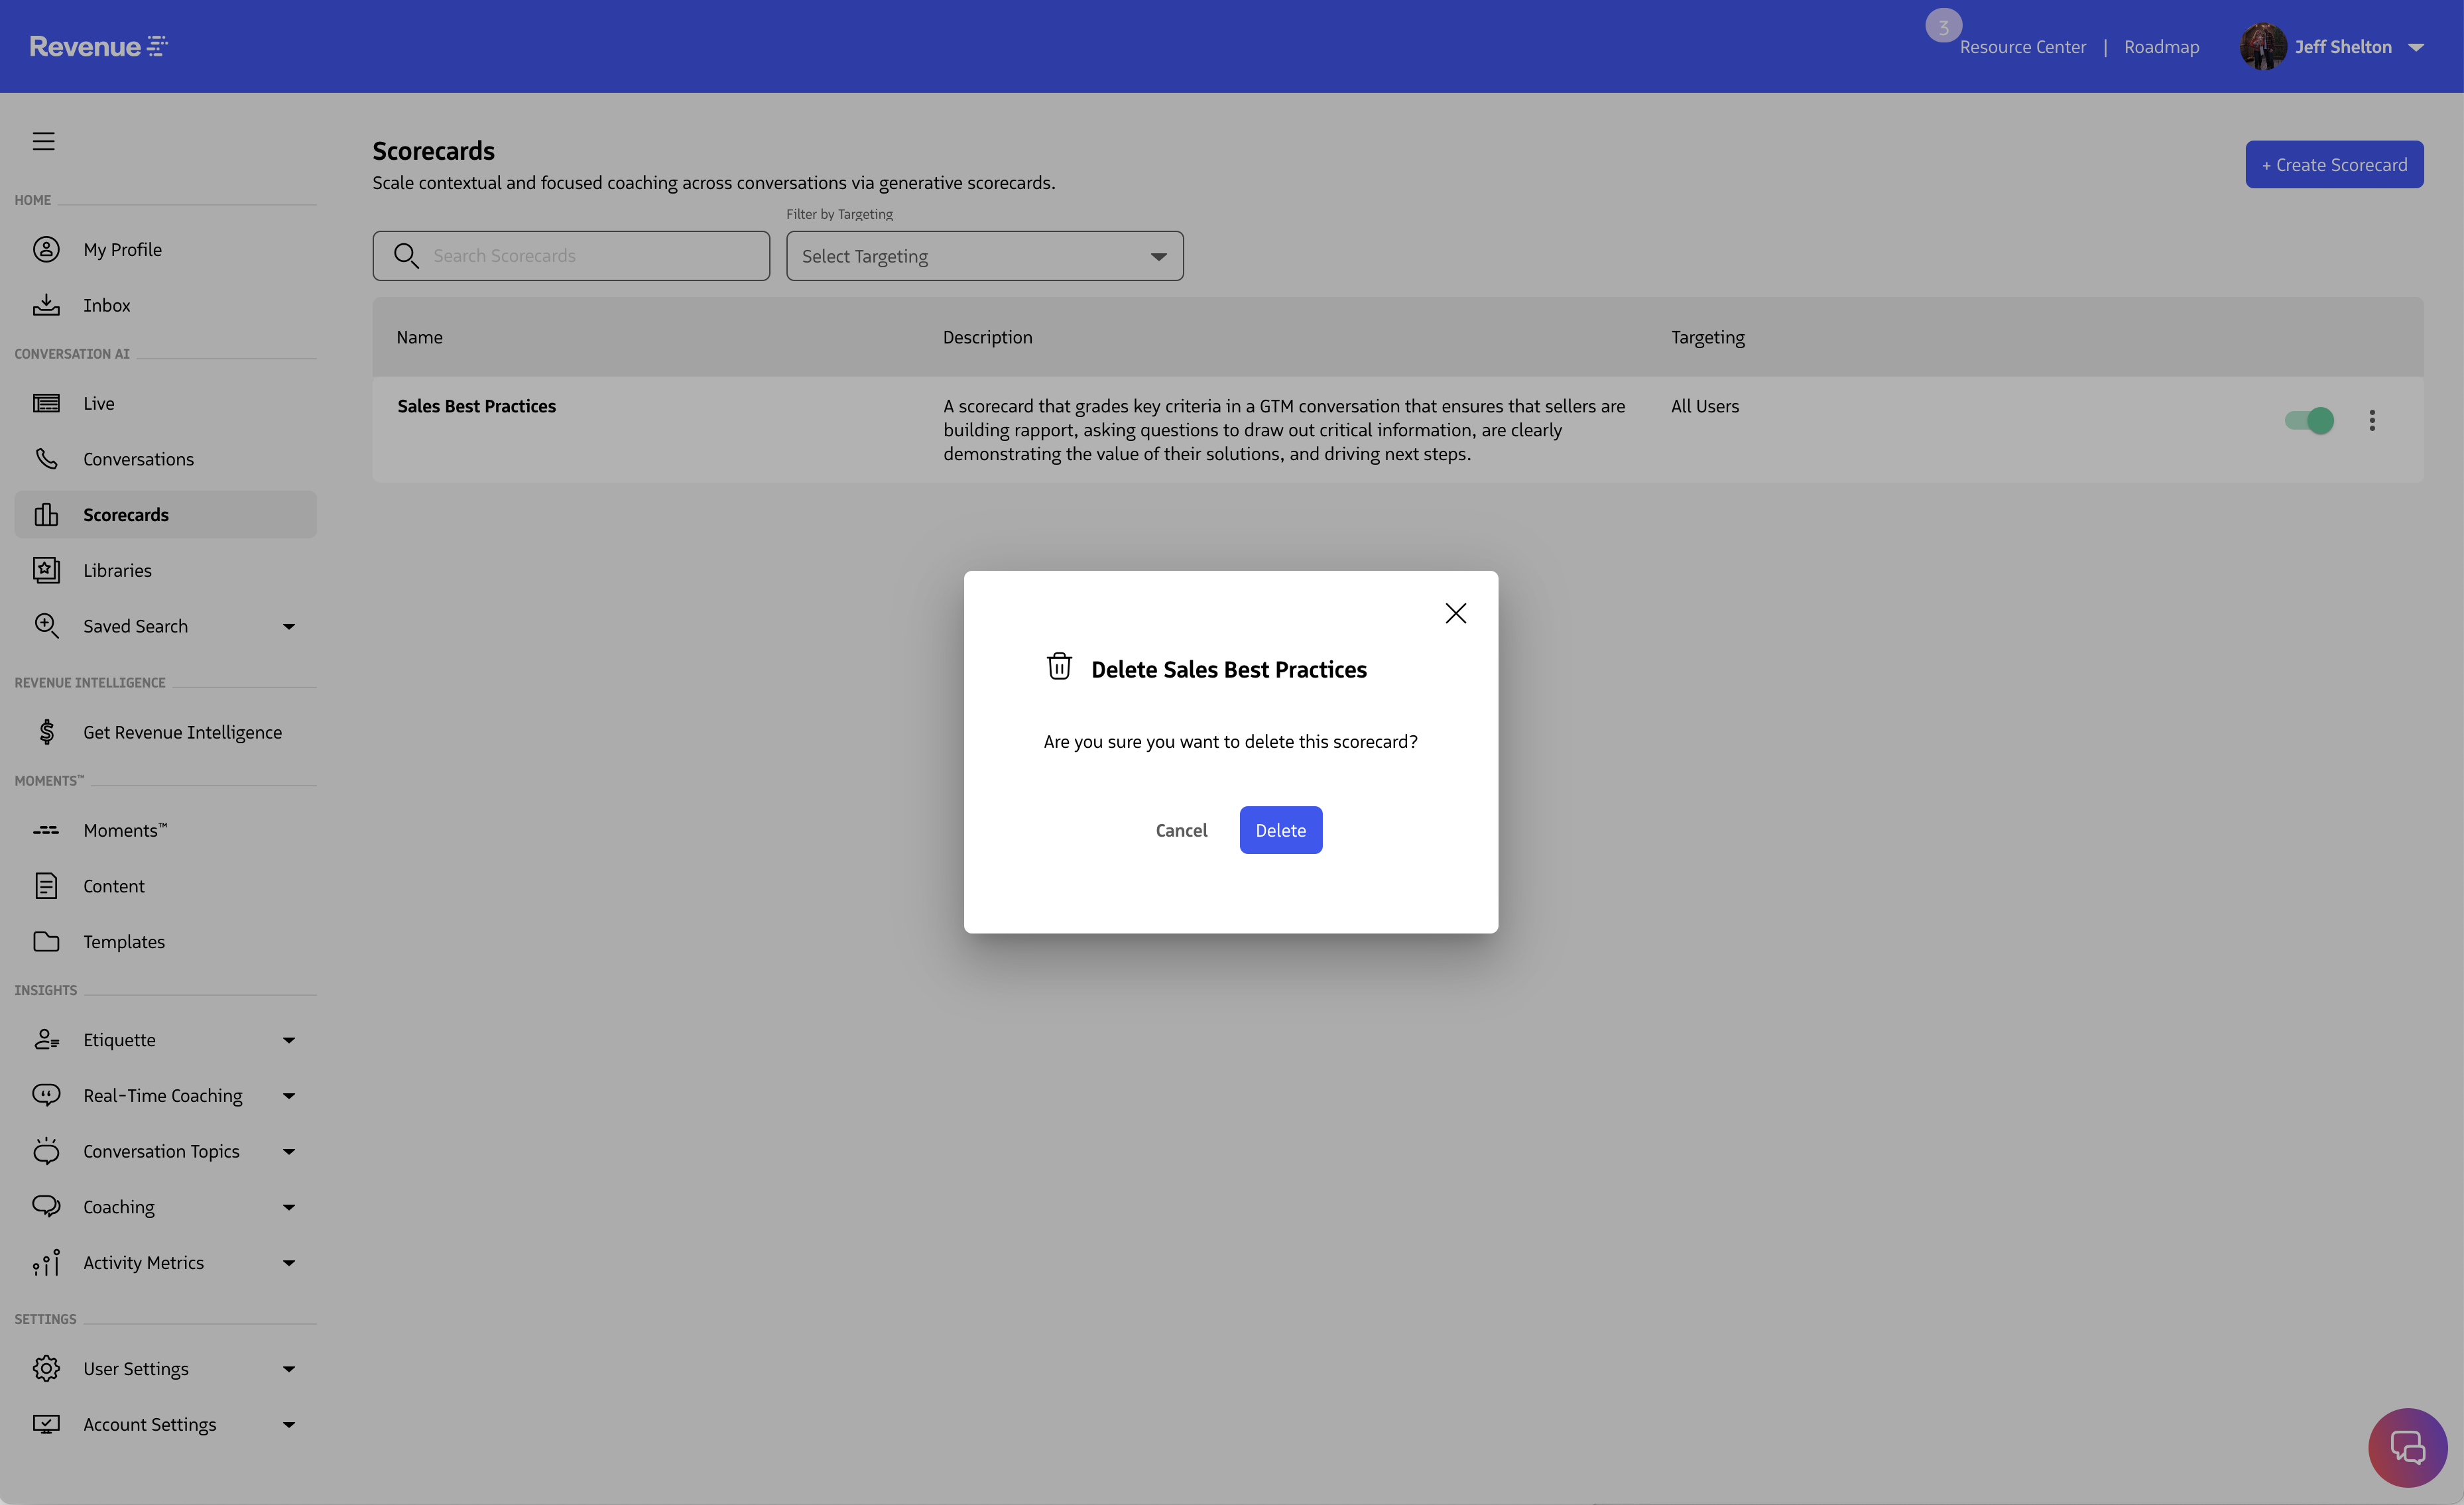
Task: Click the Inbox tray icon
Action: click(46, 305)
